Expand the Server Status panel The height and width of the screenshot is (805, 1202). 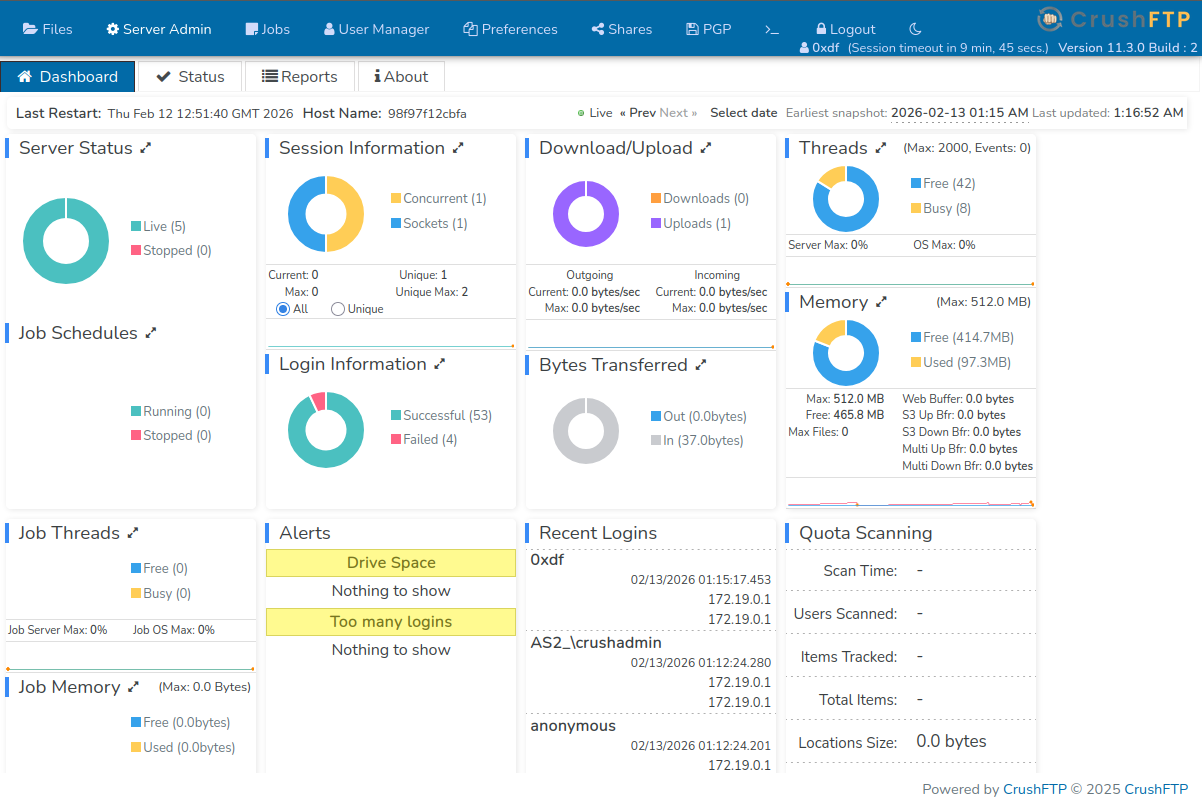(146, 148)
